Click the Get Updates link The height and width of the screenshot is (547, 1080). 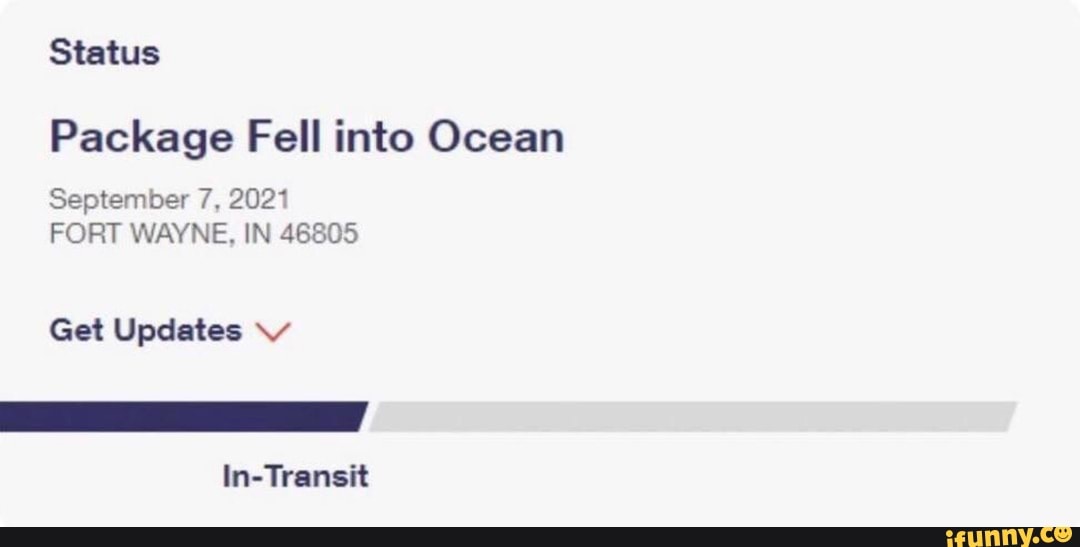(145, 330)
